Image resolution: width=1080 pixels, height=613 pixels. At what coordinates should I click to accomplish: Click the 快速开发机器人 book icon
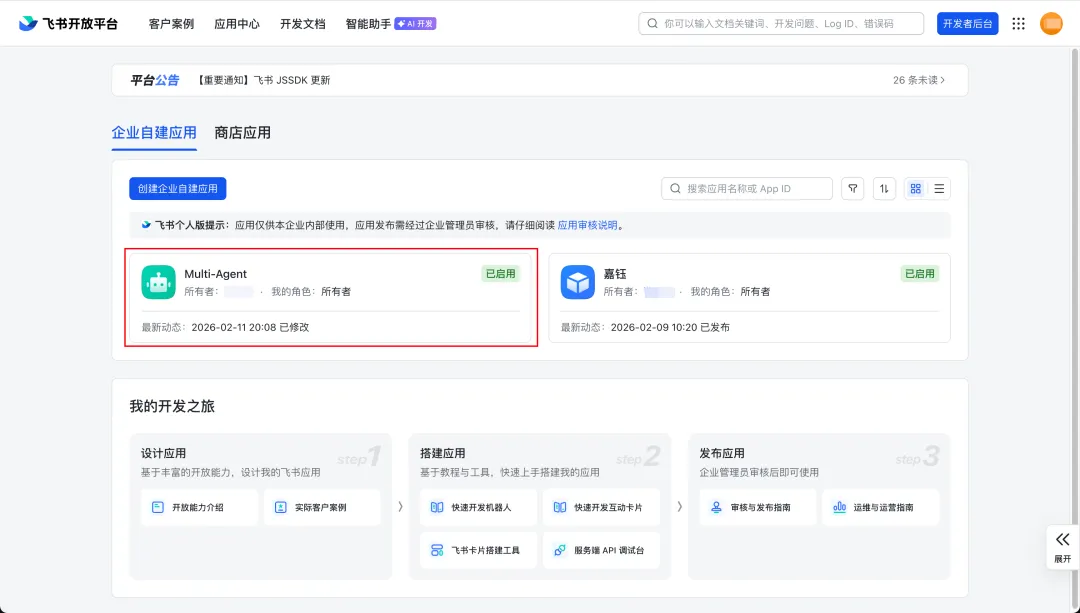click(x=437, y=507)
